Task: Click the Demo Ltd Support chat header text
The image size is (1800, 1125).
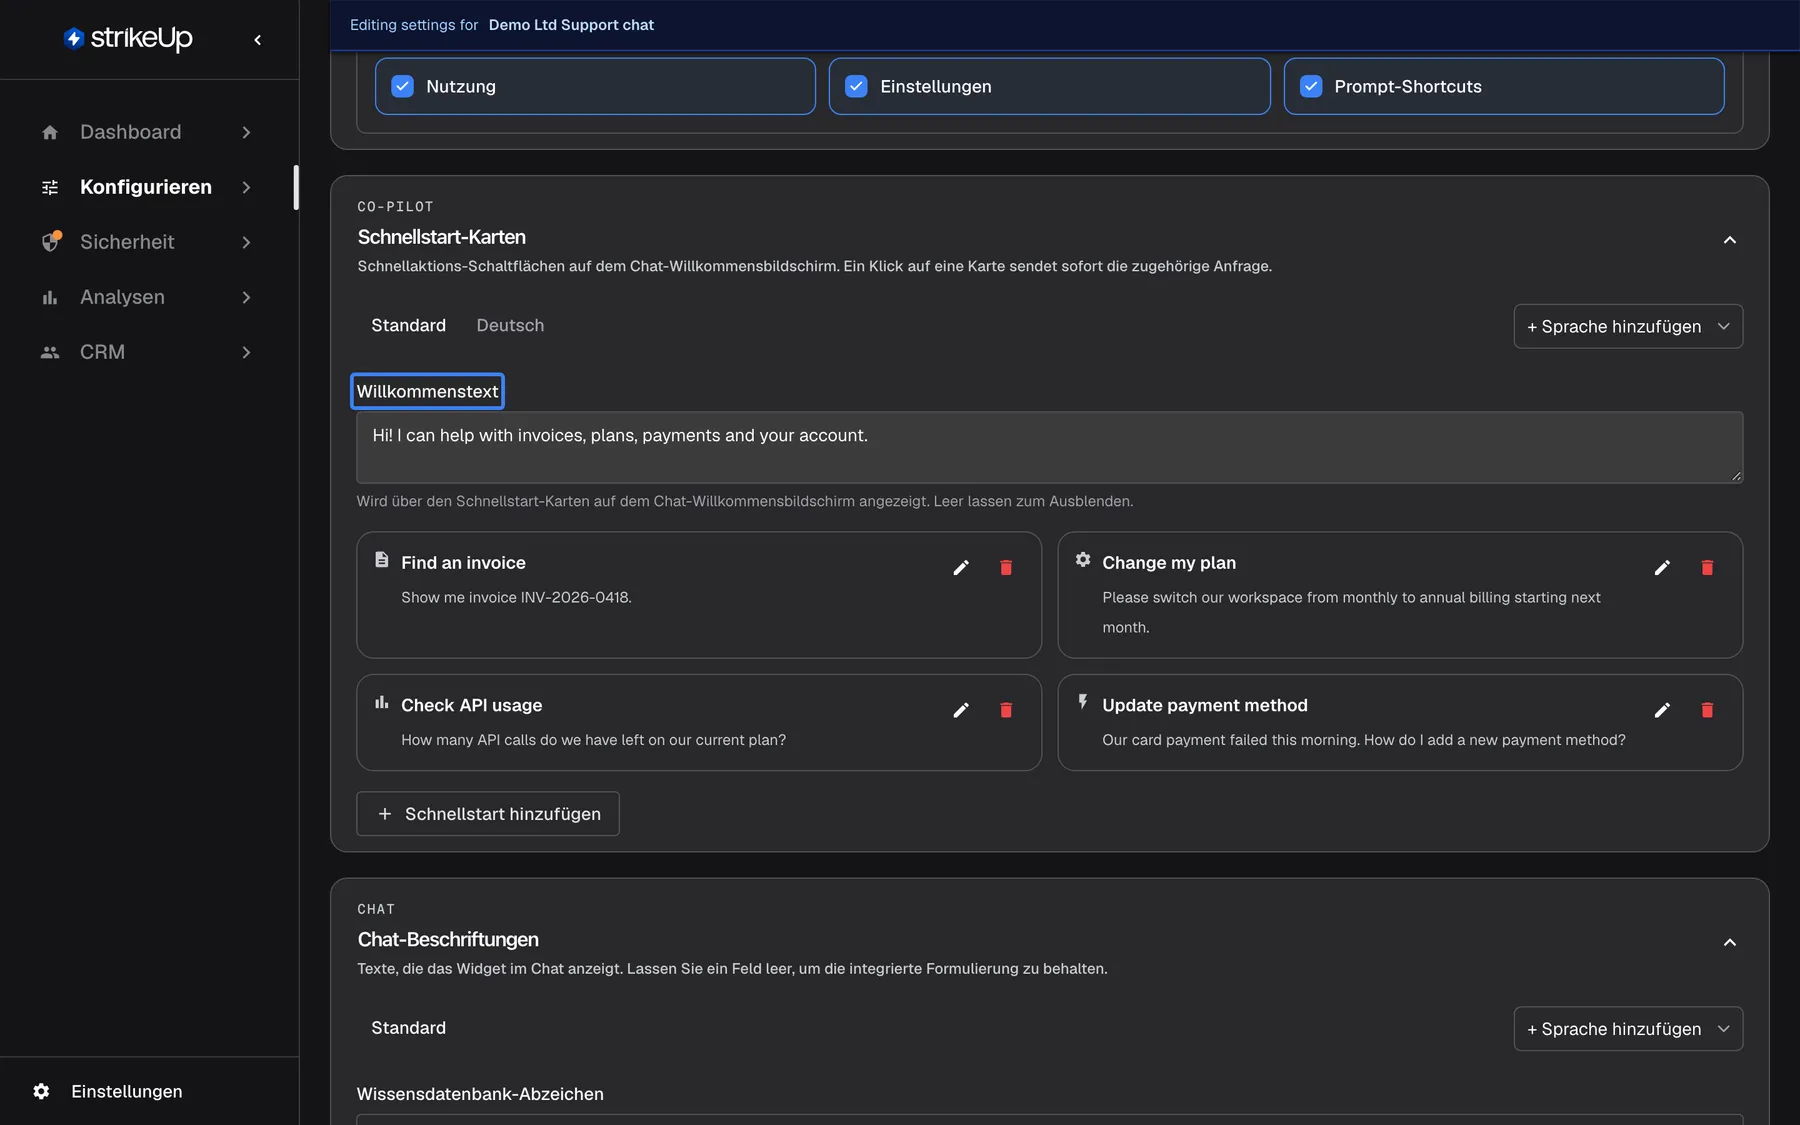Action: [571, 25]
